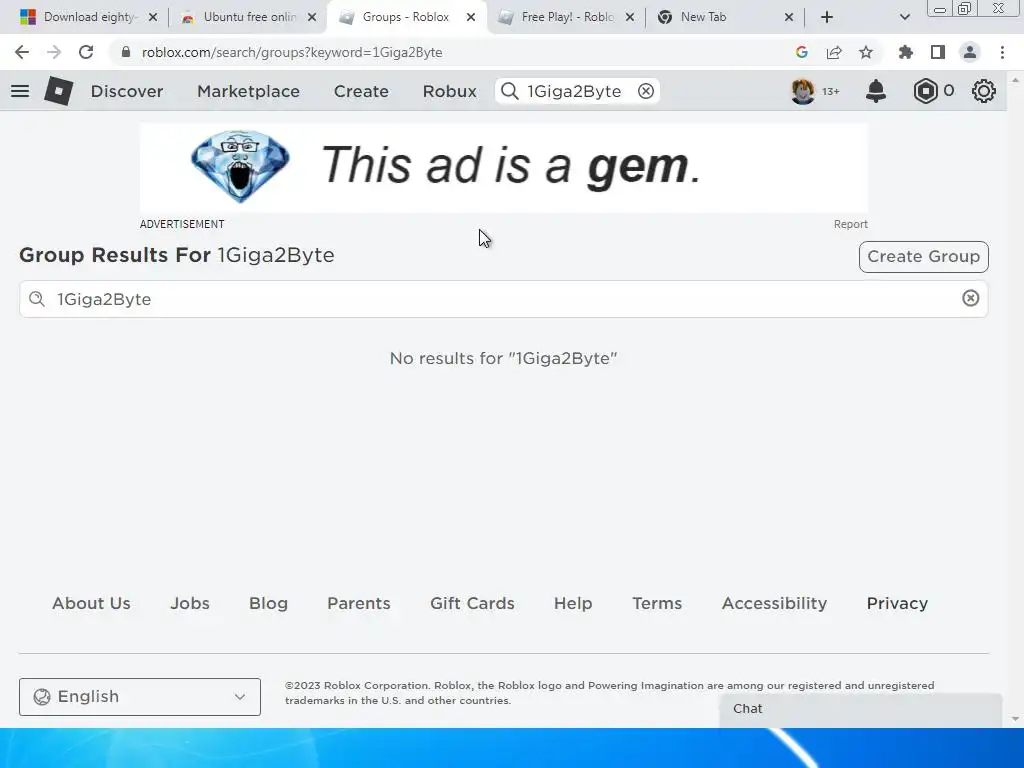
Task: Close the Download eighty tab
Action: [153, 17]
